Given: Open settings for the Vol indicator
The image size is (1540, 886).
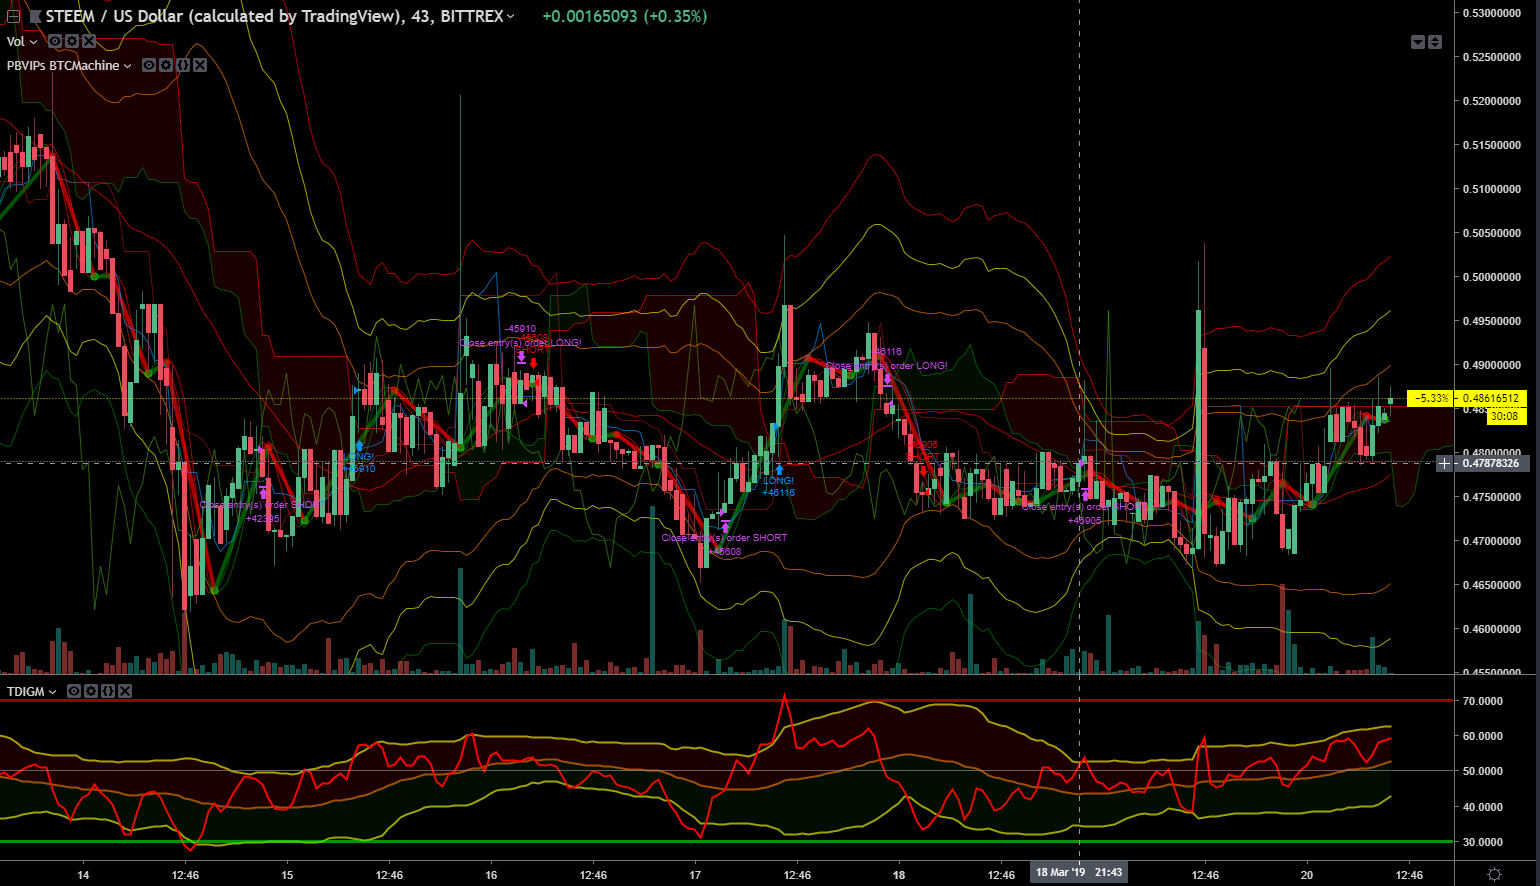Looking at the screenshot, I should [72, 41].
